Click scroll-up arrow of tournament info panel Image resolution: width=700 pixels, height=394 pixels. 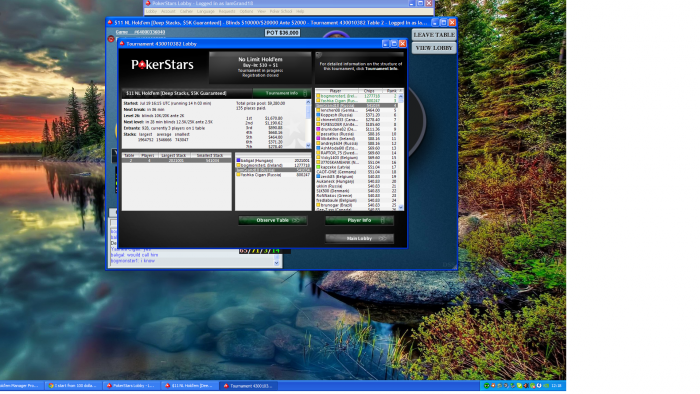coord(308,103)
